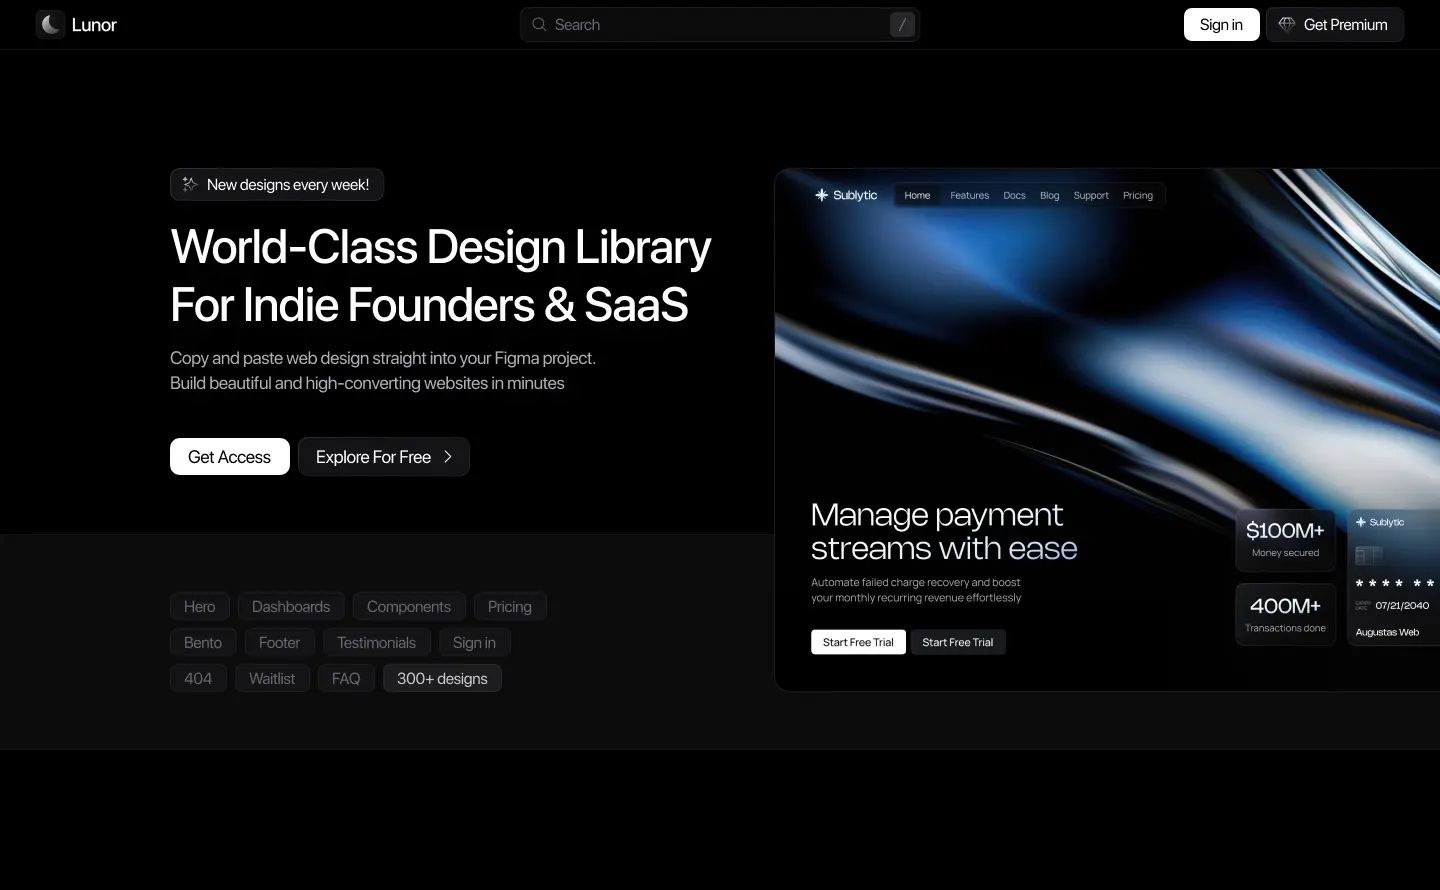Click the sparkle icon beside New designs
1440x890 pixels.
(190, 185)
